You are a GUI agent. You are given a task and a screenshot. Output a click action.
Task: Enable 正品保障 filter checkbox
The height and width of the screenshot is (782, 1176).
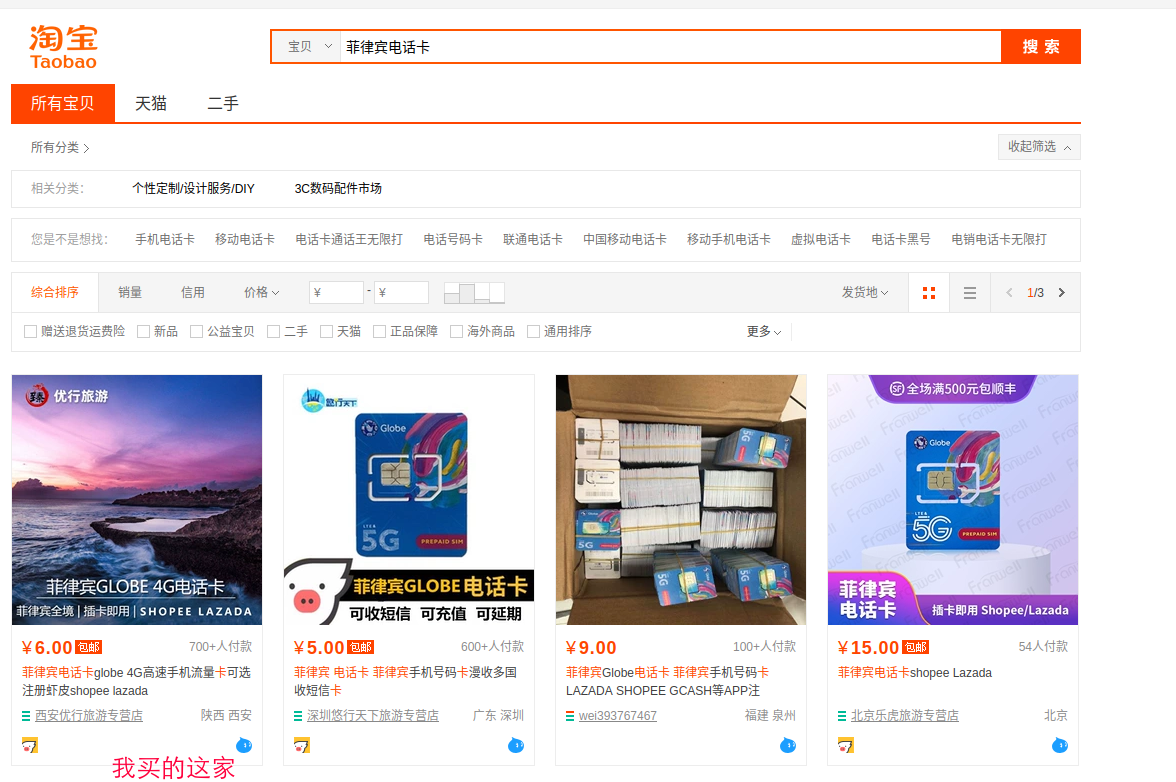(380, 331)
